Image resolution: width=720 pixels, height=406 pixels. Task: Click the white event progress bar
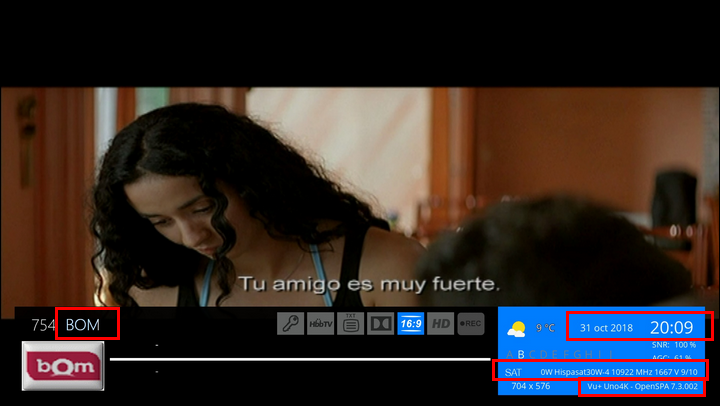pyautogui.click(x=300, y=359)
